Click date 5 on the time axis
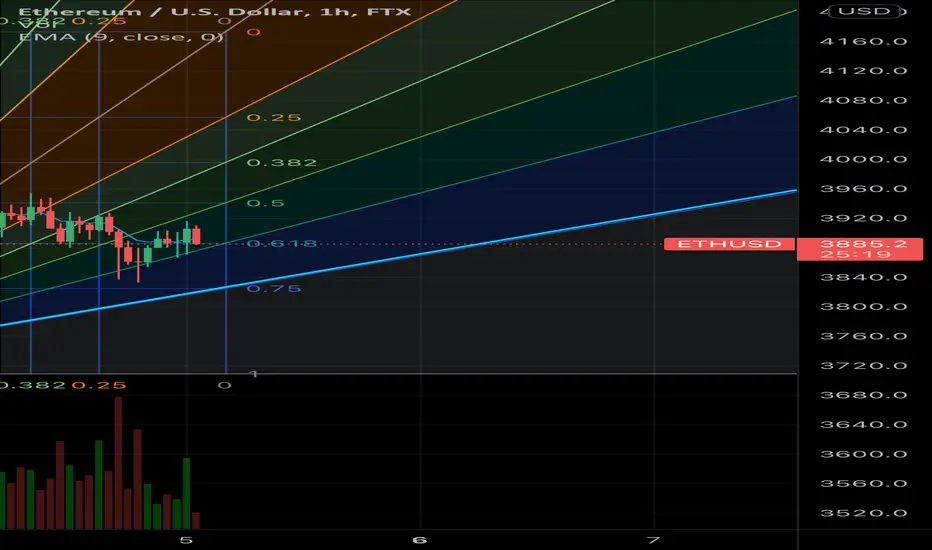This screenshot has width=932, height=550. 187,540
